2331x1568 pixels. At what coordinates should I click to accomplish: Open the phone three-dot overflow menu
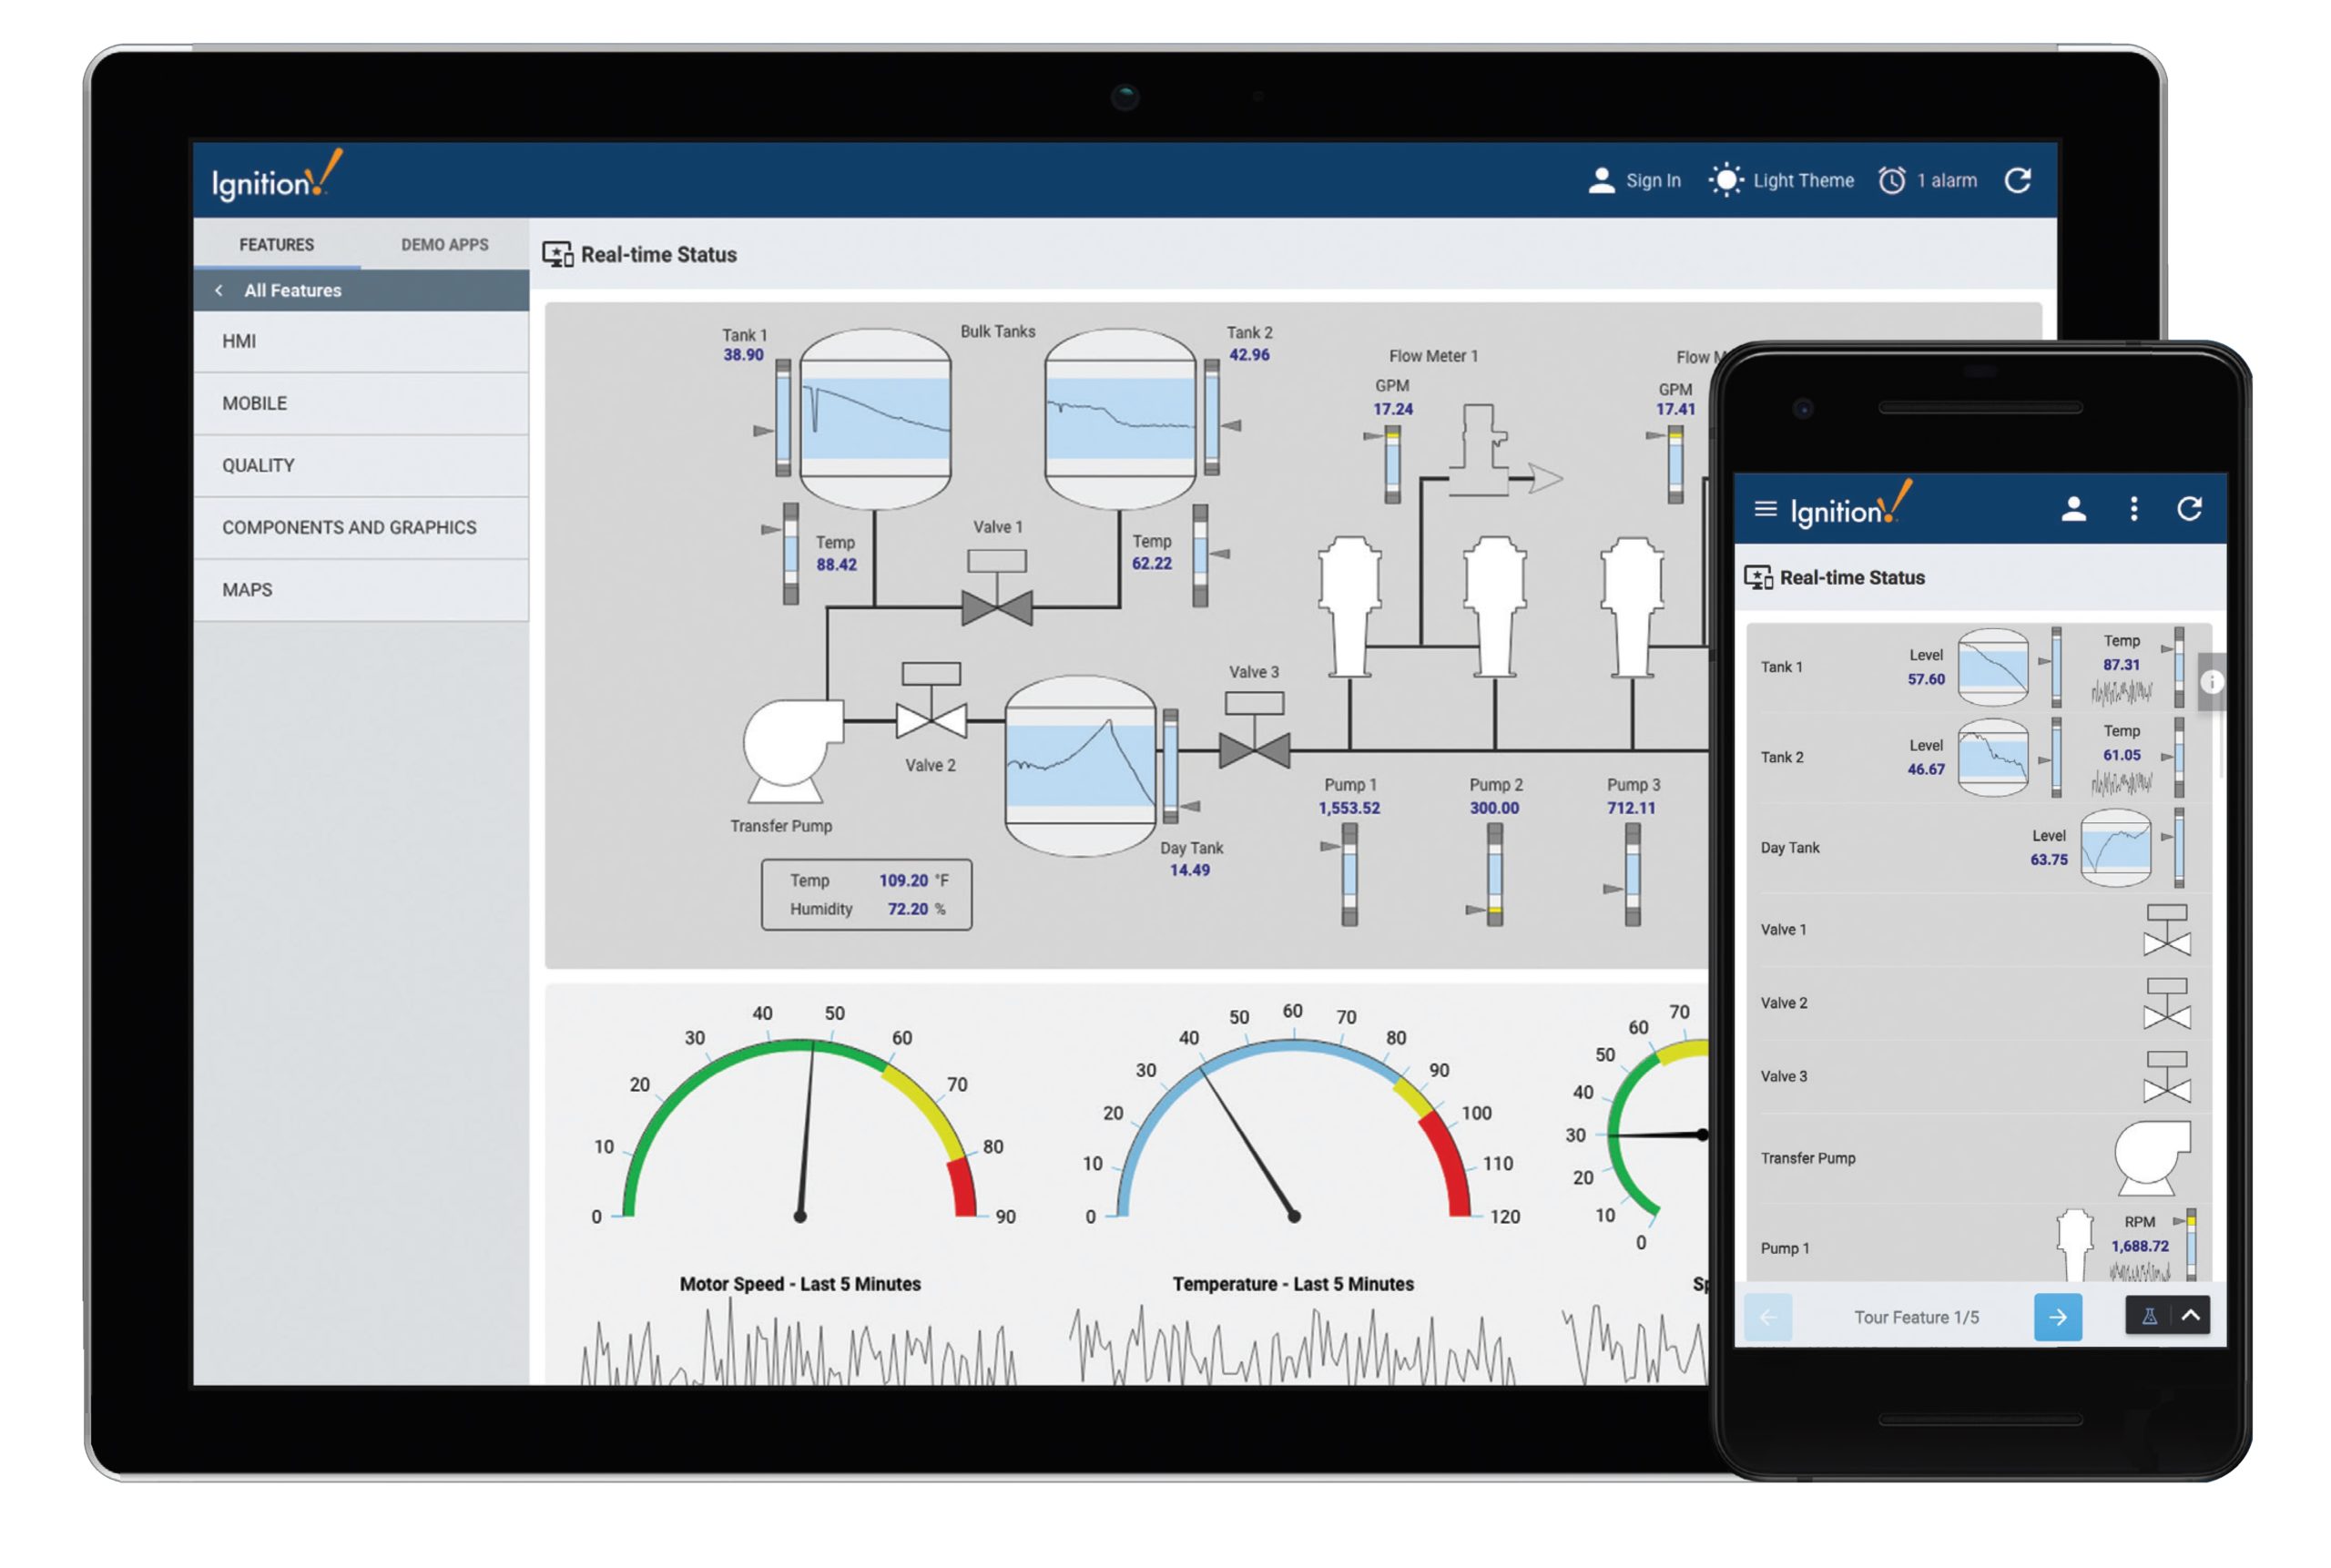tap(2133, 509)
